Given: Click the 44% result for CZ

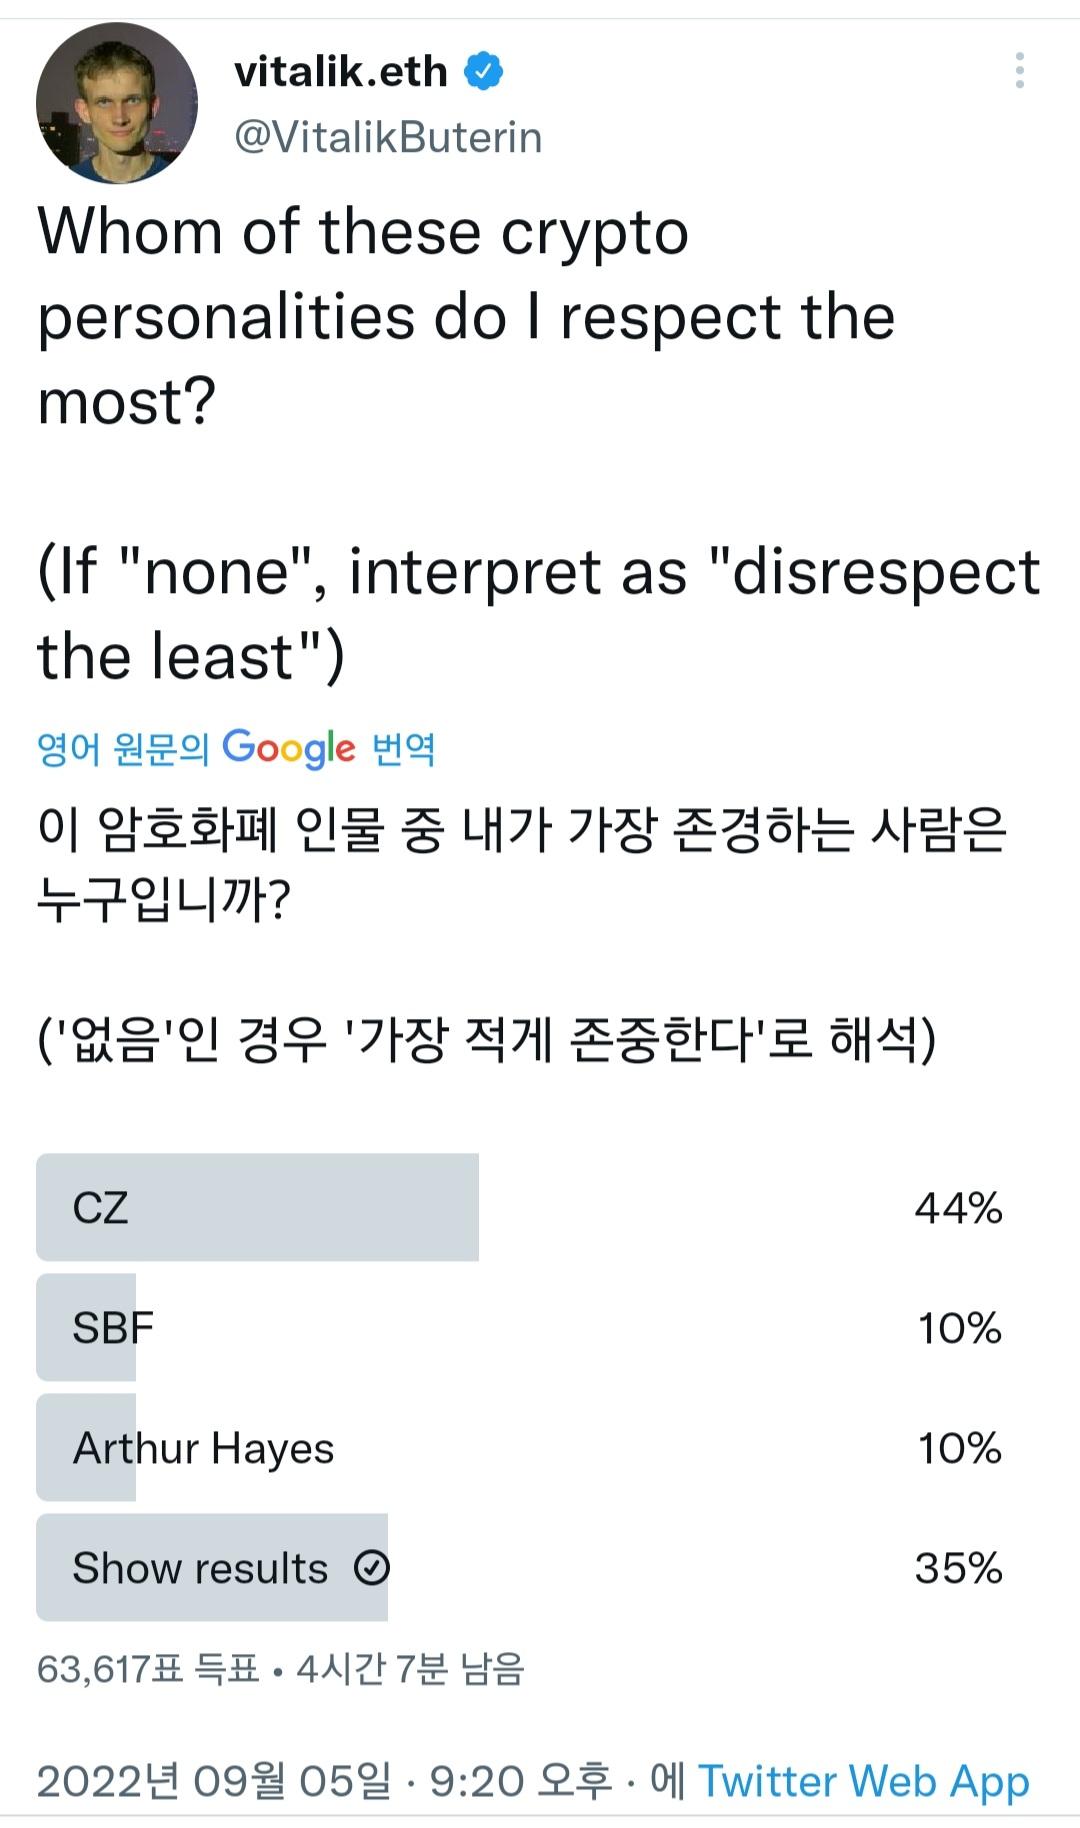Looking at the screenshot, I should (x=958, y=1208).
